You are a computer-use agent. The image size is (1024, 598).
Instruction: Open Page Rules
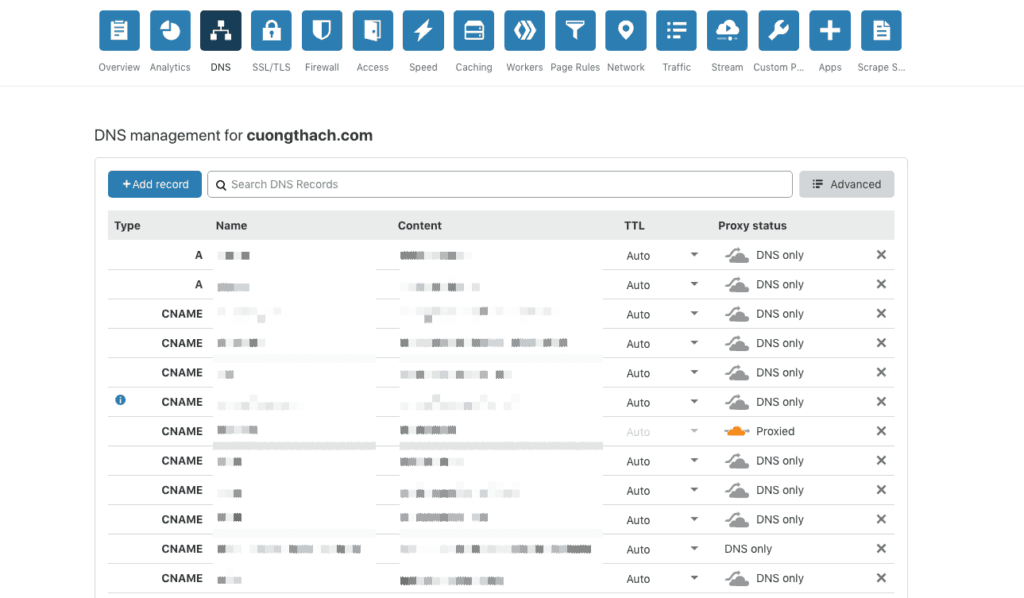(x=575, y=30)
